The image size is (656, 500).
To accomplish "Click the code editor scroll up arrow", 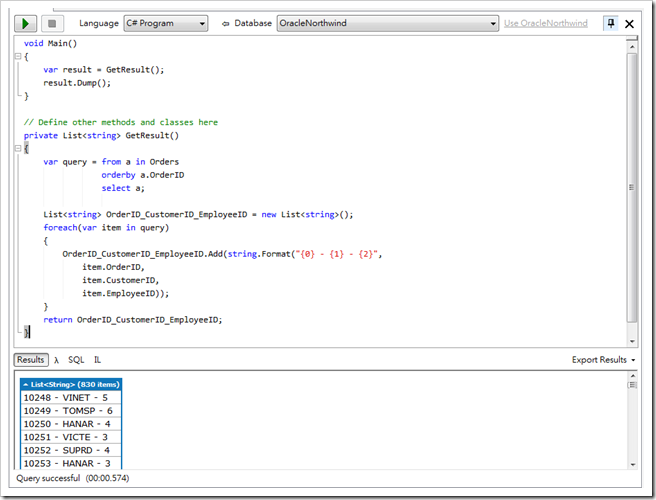I will click(632, 47).
